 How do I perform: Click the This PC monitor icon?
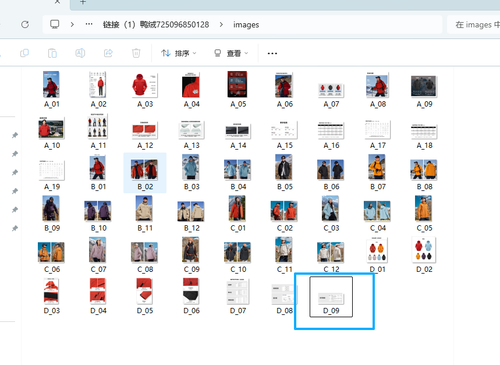[55, 24]
